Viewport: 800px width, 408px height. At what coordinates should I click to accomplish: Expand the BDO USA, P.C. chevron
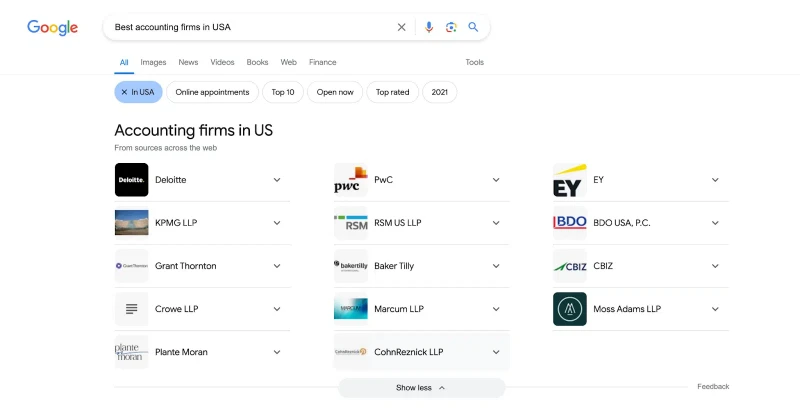tap(715, 223)
